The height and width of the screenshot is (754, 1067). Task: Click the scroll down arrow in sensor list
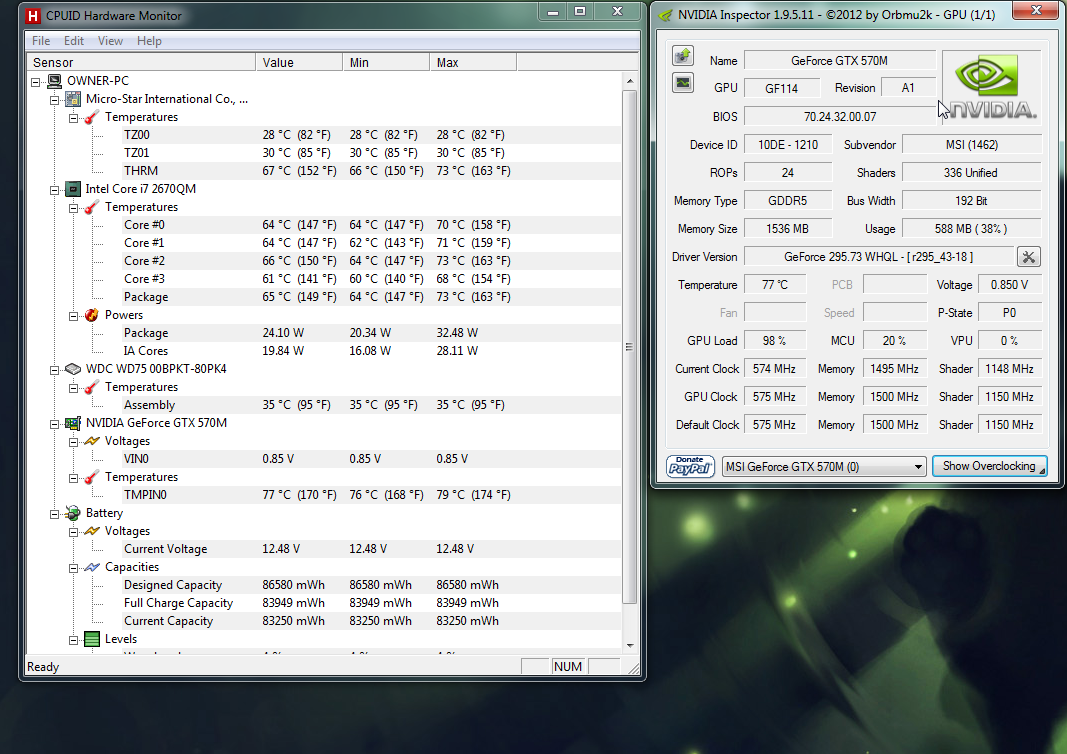point(629,645)
